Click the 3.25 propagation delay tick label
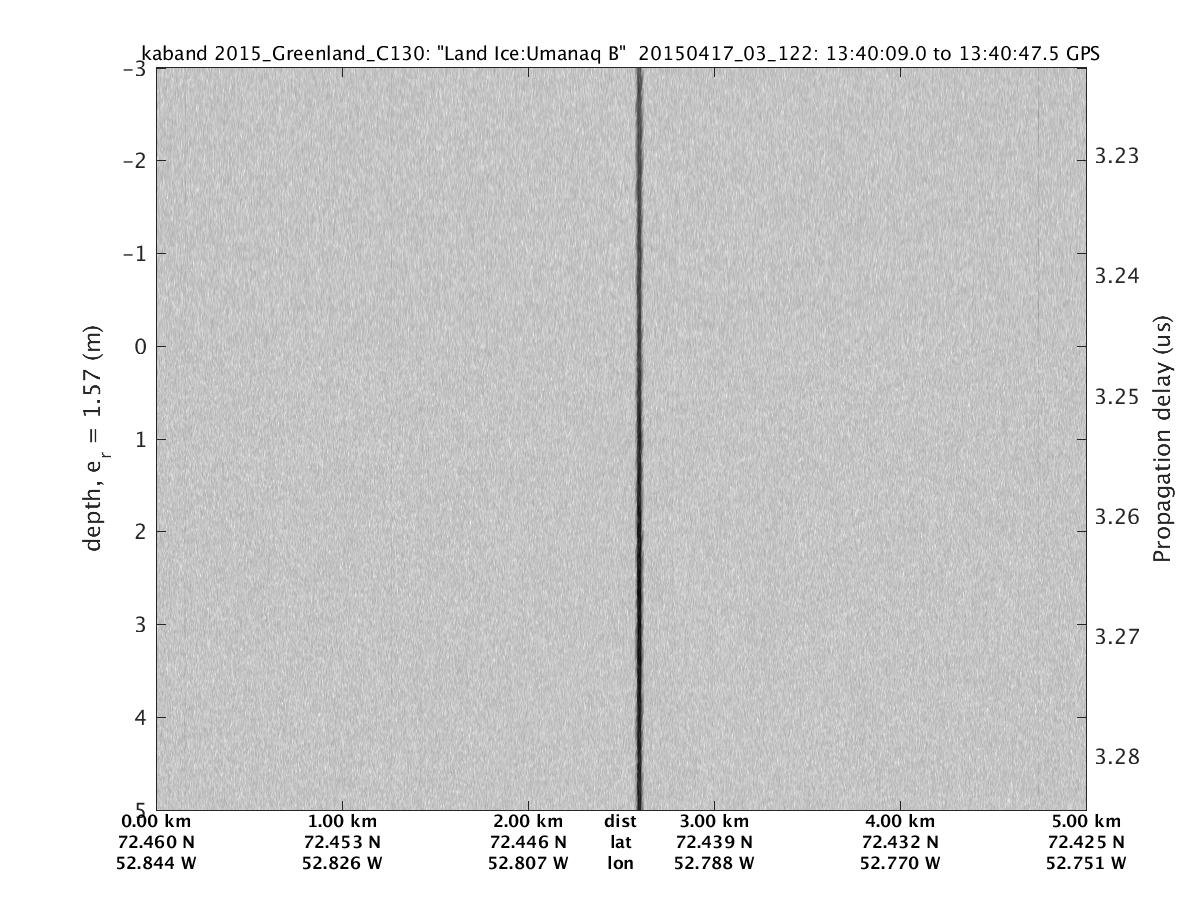Viewport: 1200px width, 900px height. click(x=1116, y=397)
